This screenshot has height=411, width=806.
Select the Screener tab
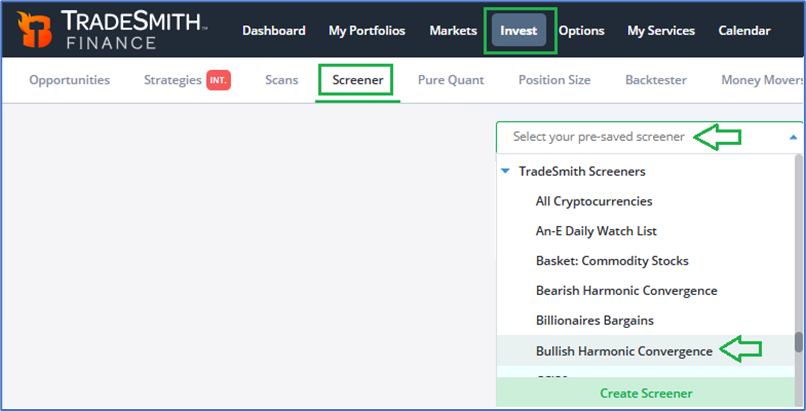358,80
